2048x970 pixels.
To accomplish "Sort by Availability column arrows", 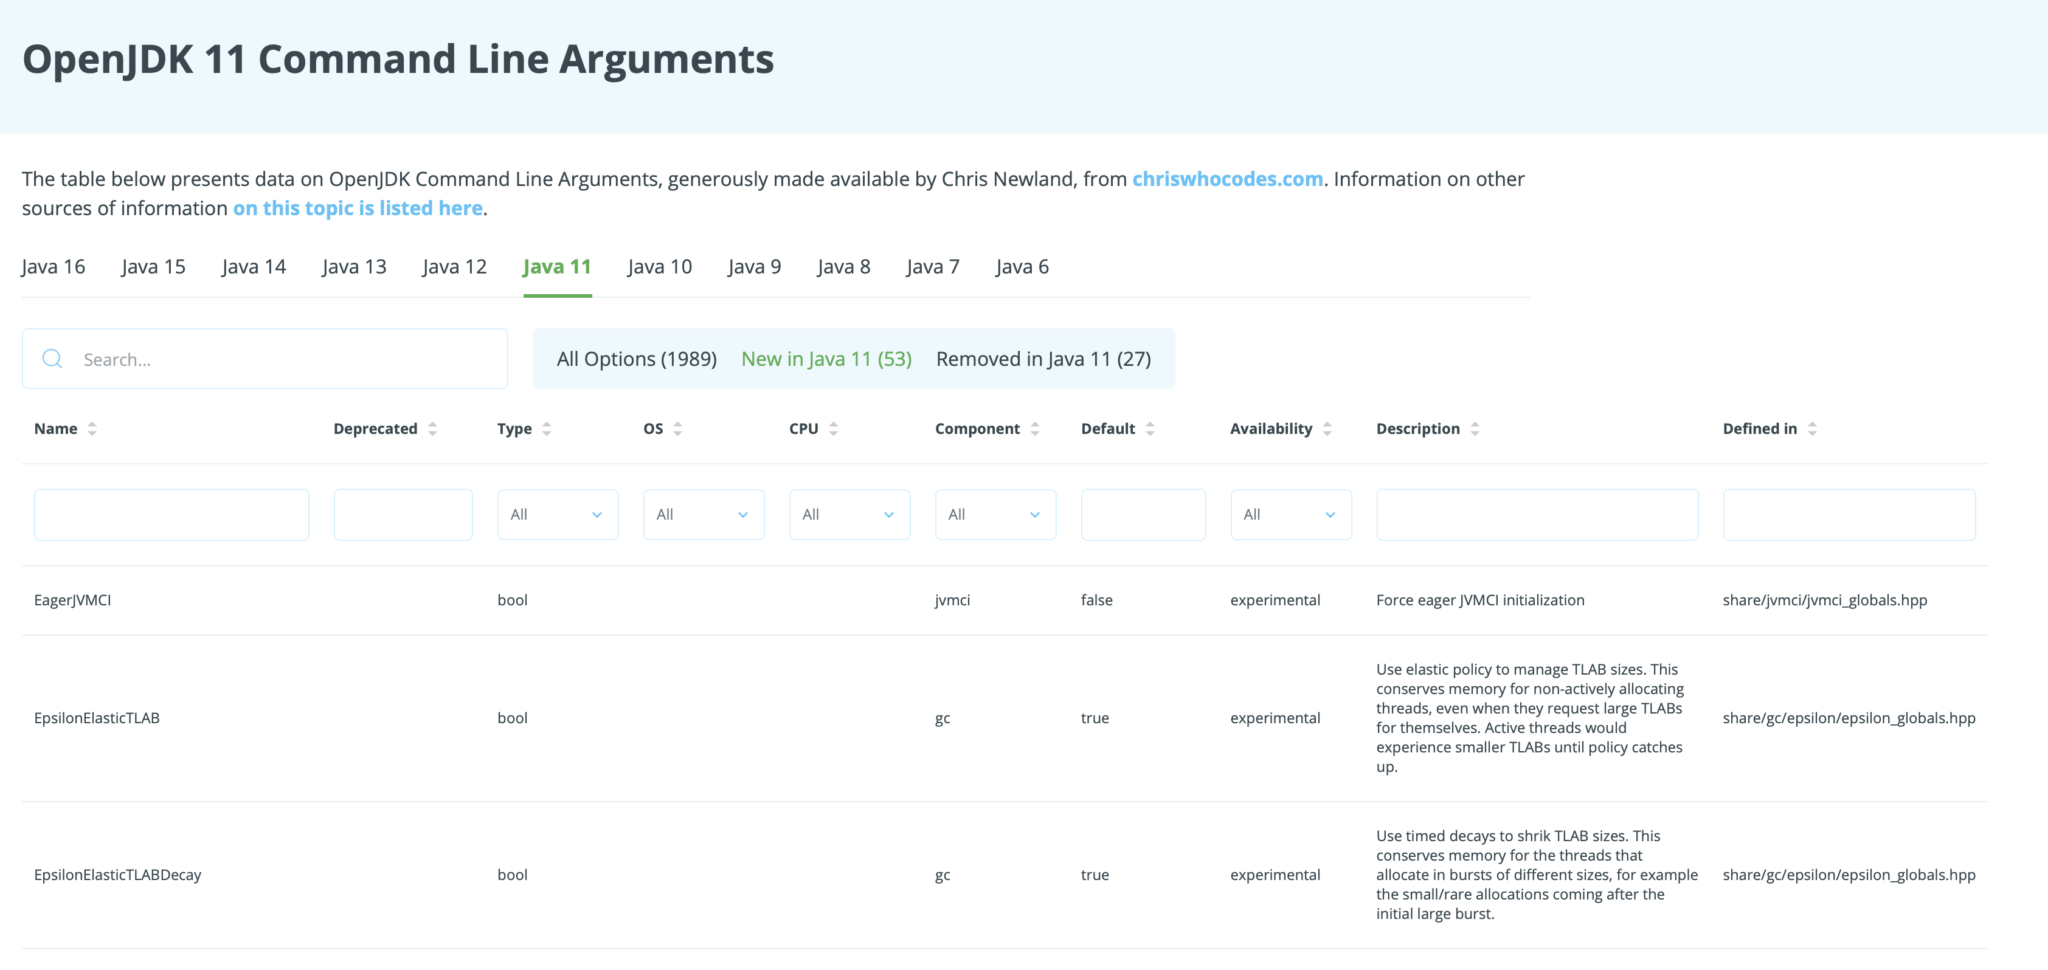I will pos(1327,429).
